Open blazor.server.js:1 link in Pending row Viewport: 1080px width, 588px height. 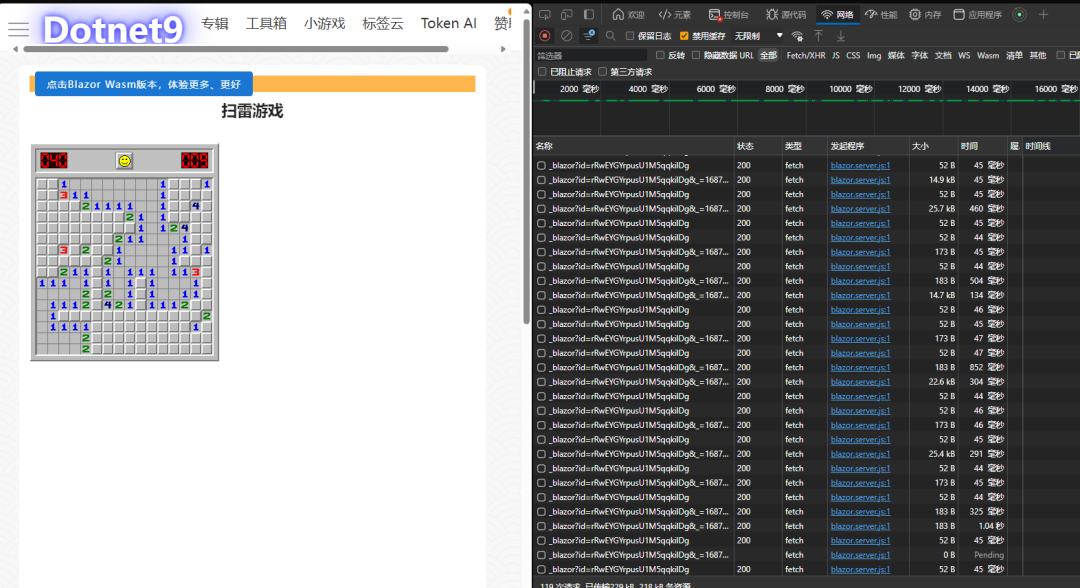pos(860,555)
